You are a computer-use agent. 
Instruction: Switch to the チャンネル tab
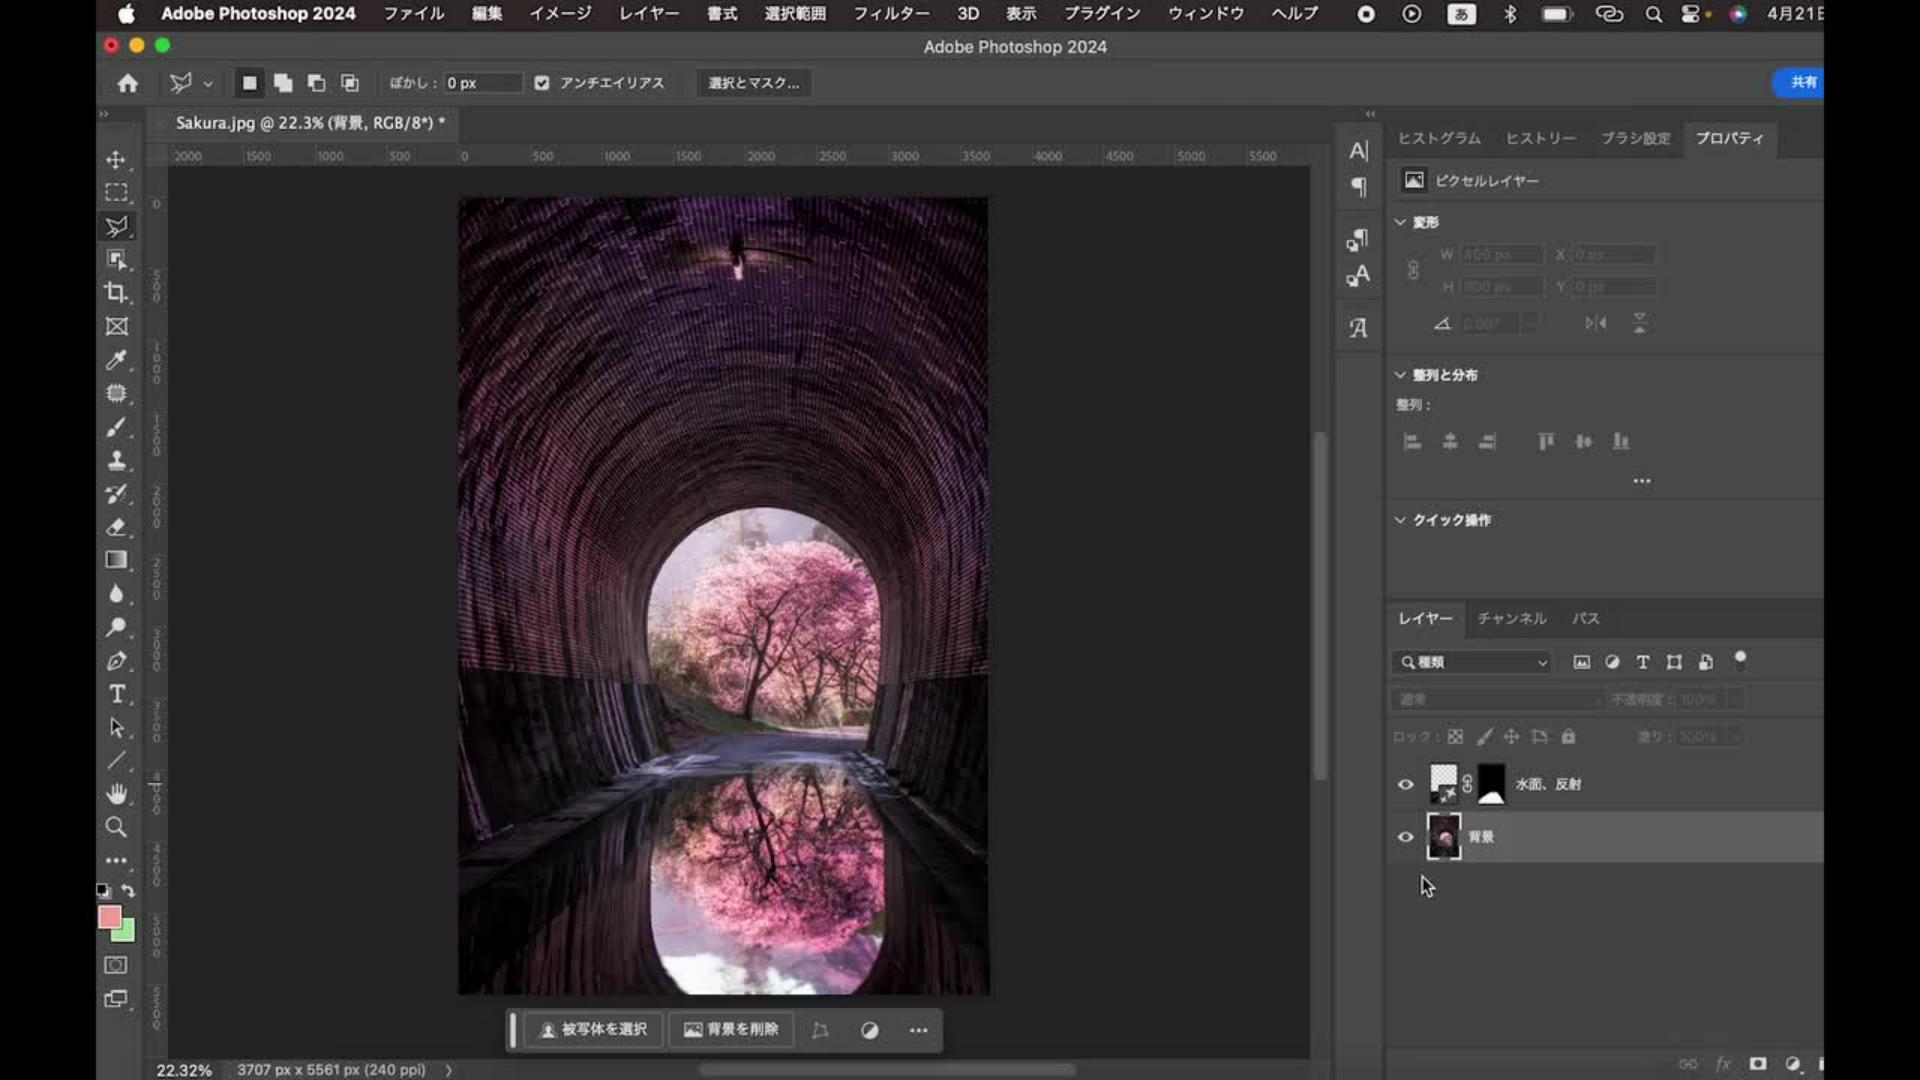tap(1511, 618)
